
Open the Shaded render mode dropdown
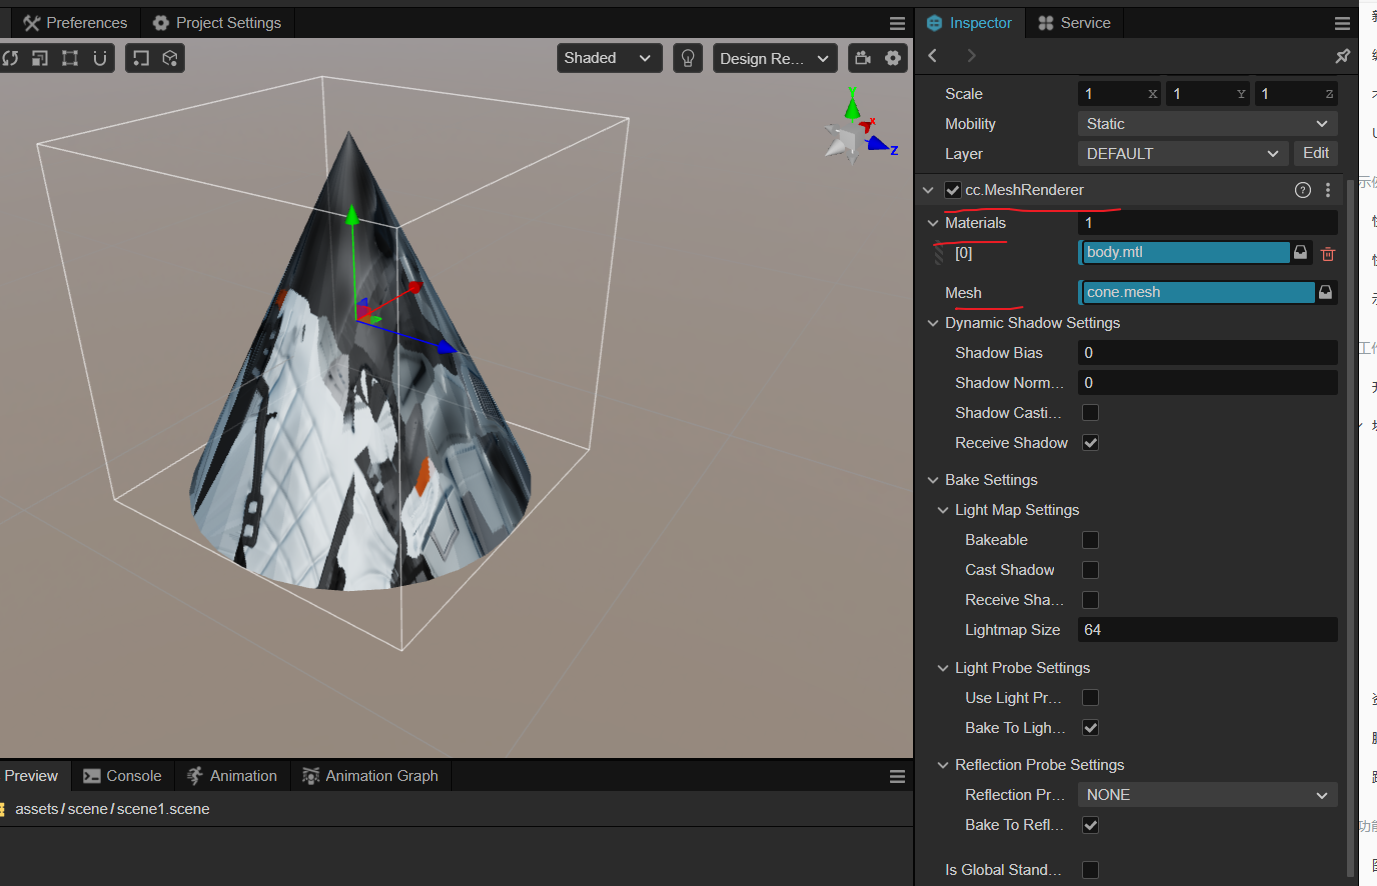[609, 58]
